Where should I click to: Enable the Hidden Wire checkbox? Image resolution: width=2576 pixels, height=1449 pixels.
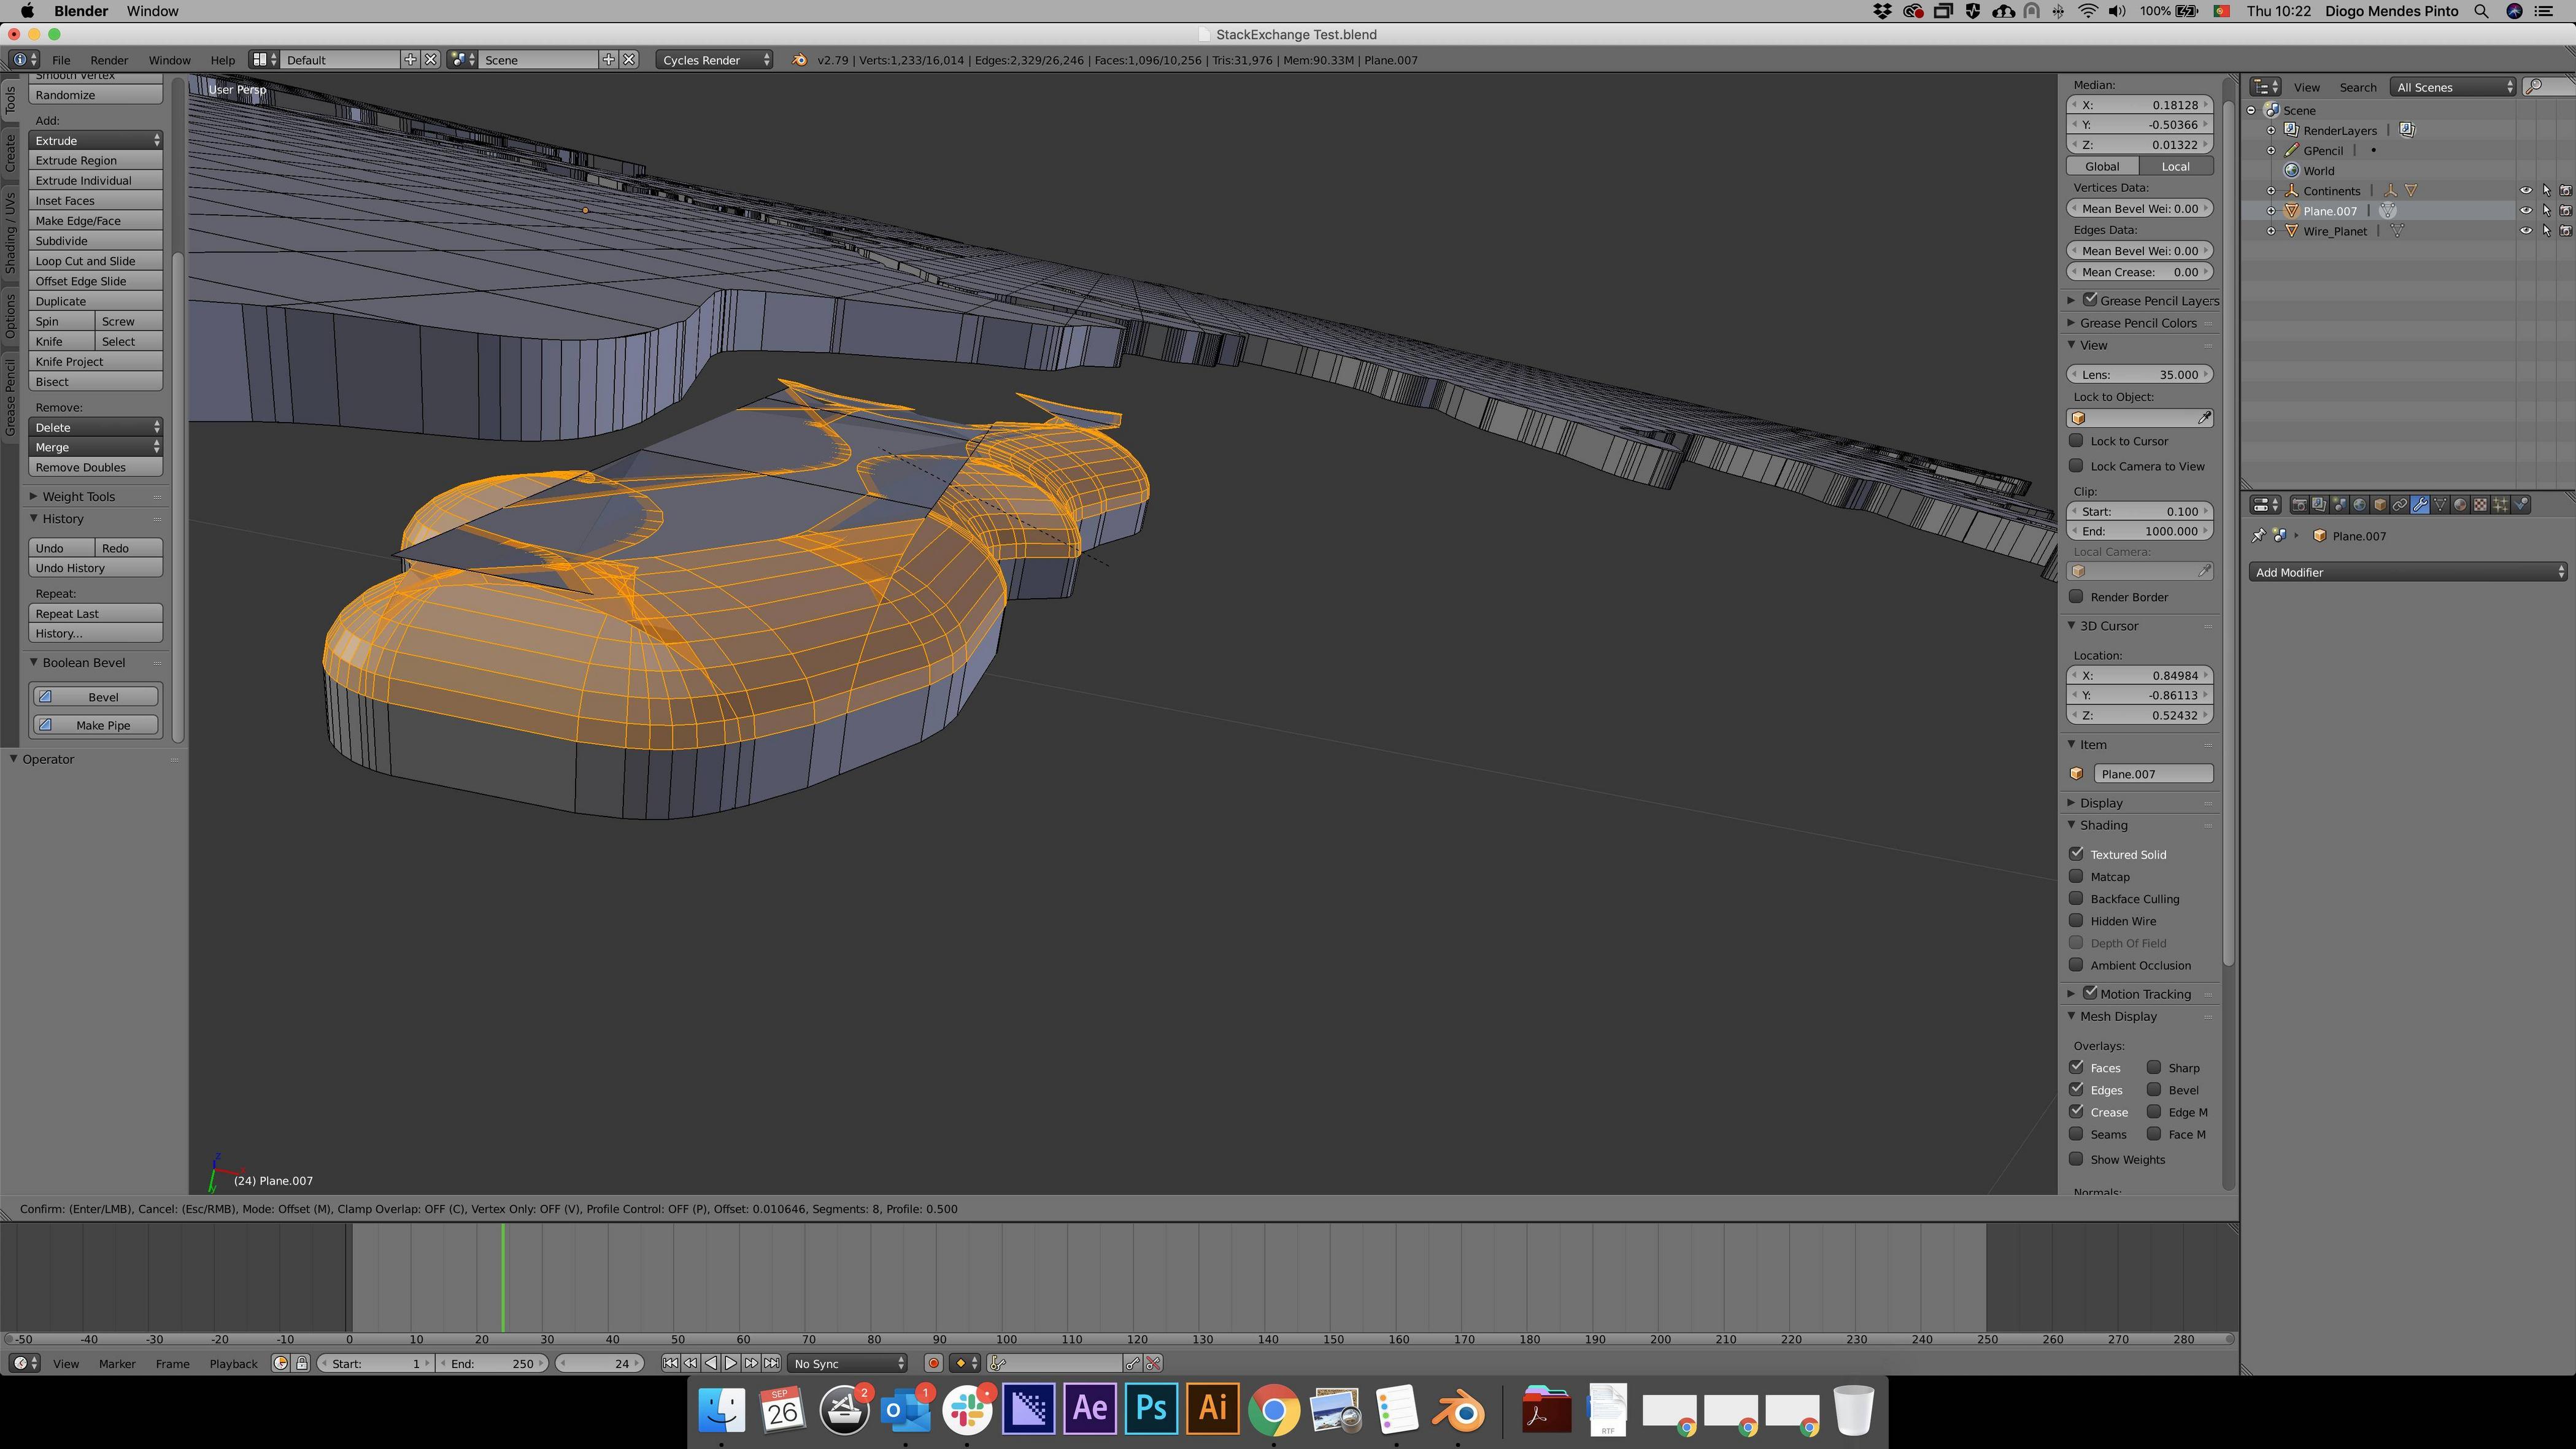point(2077,921)
